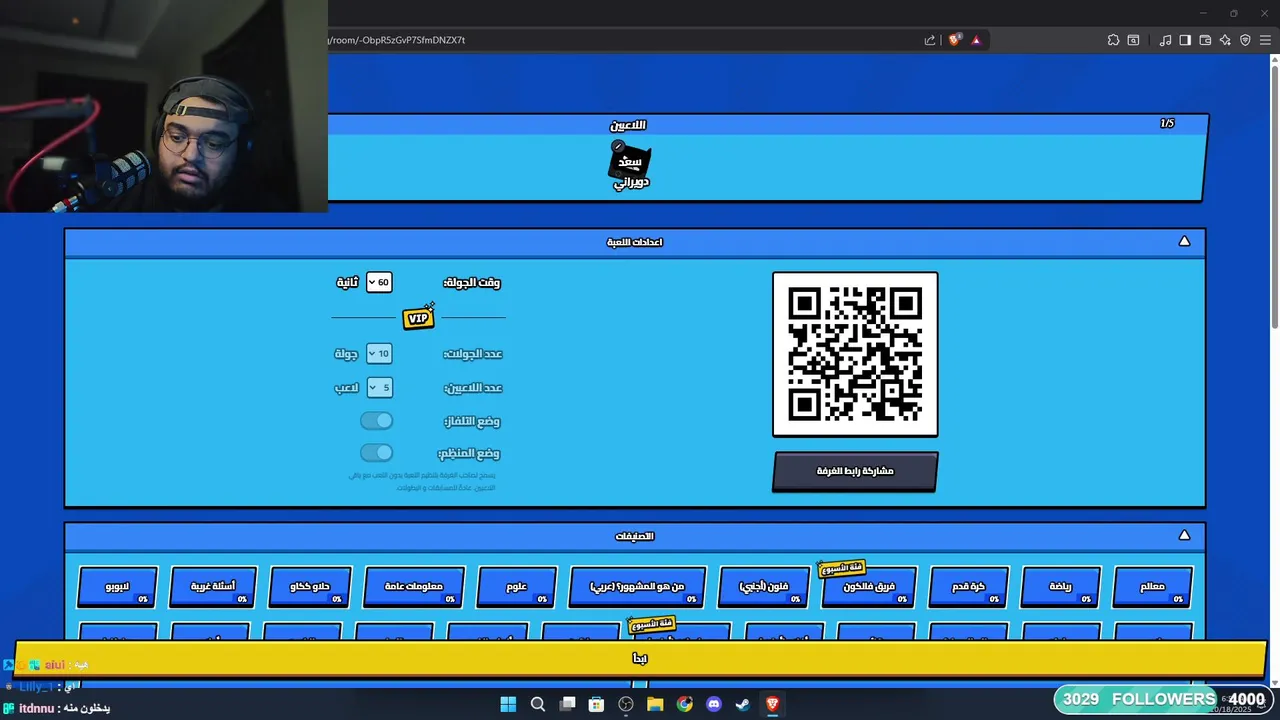Open the browser hamburger menu

tap(1265, 40)
